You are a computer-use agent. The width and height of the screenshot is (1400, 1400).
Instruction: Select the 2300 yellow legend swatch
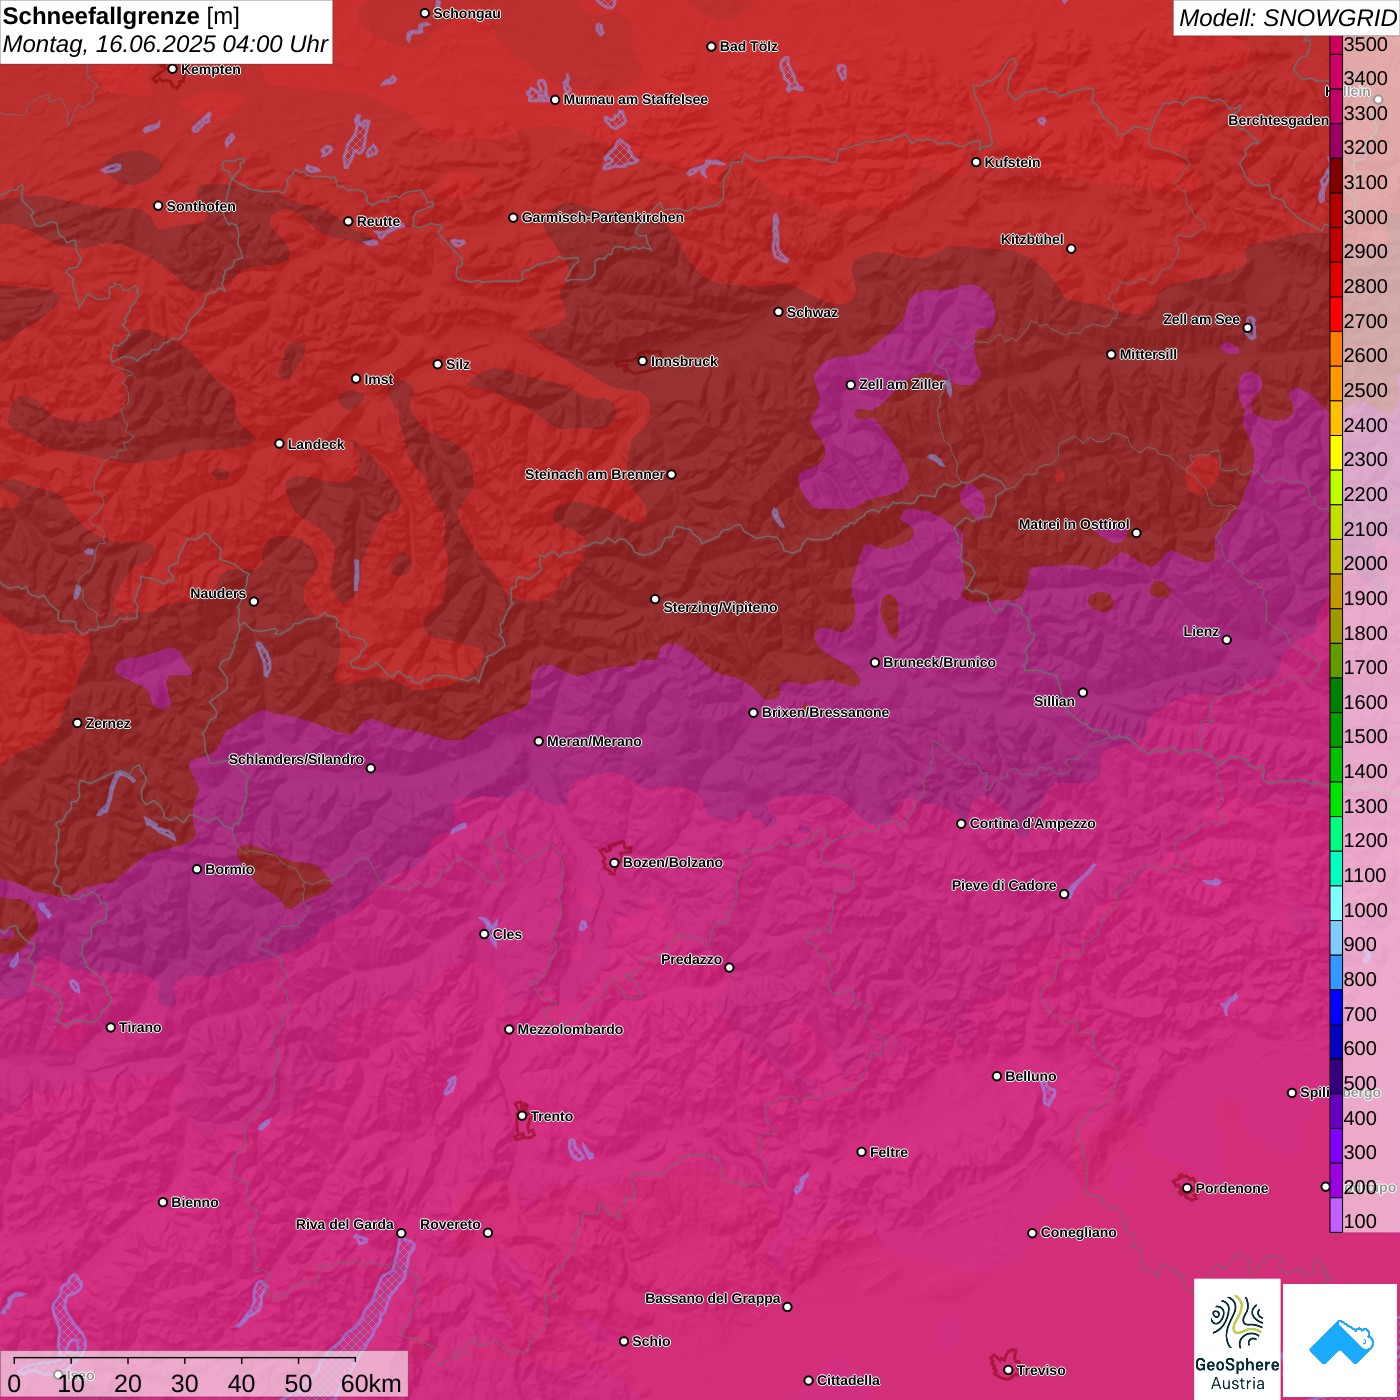click(1336, 453)
